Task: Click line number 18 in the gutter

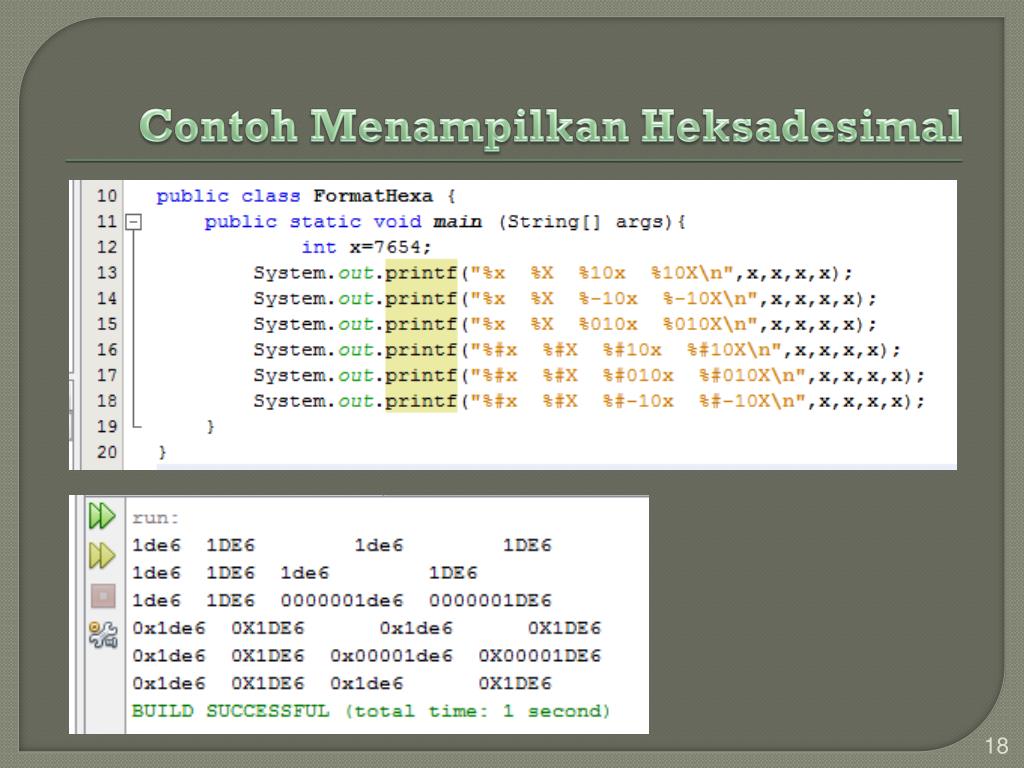Action: 106,401
